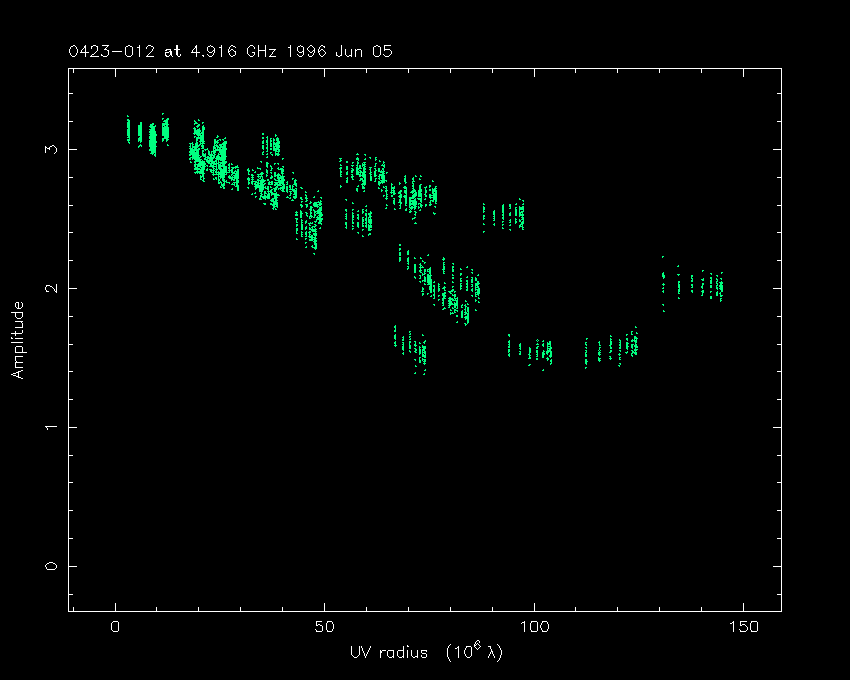Click the x-axis tick label '50'

[x=325, y=627]
